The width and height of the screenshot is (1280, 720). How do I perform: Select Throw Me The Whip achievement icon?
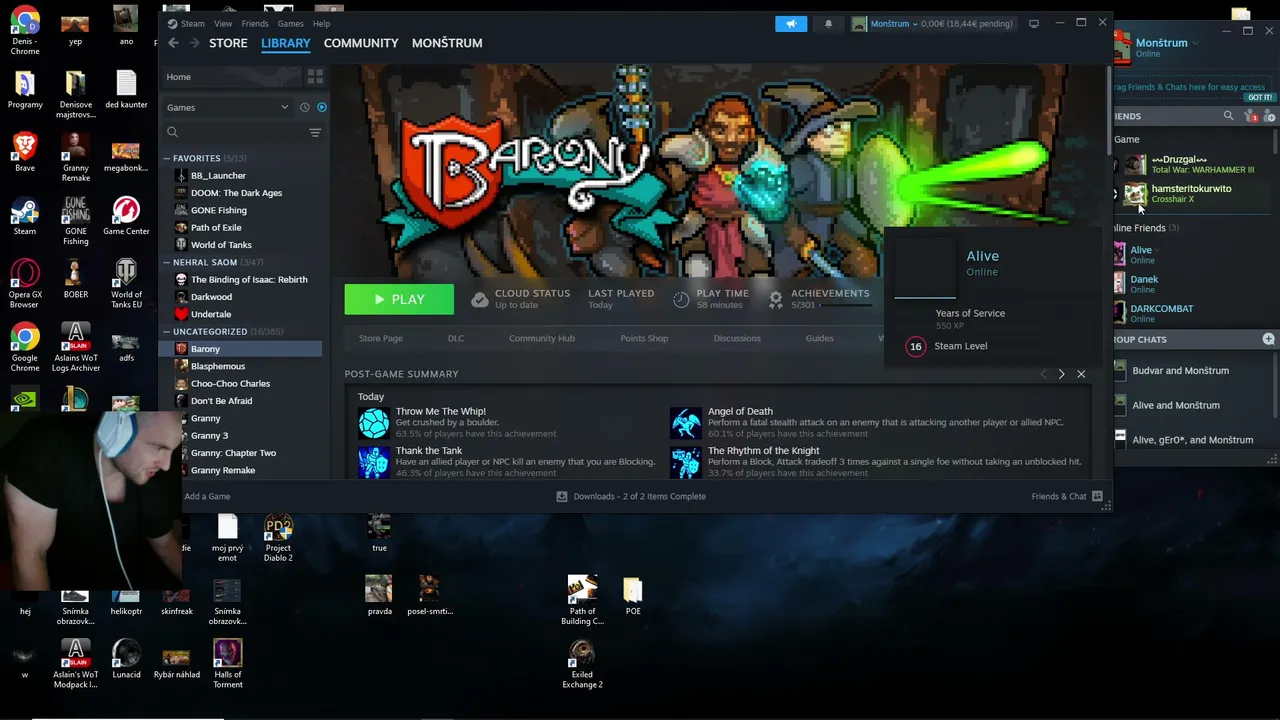pyautogui.click(x=374, y=422)
